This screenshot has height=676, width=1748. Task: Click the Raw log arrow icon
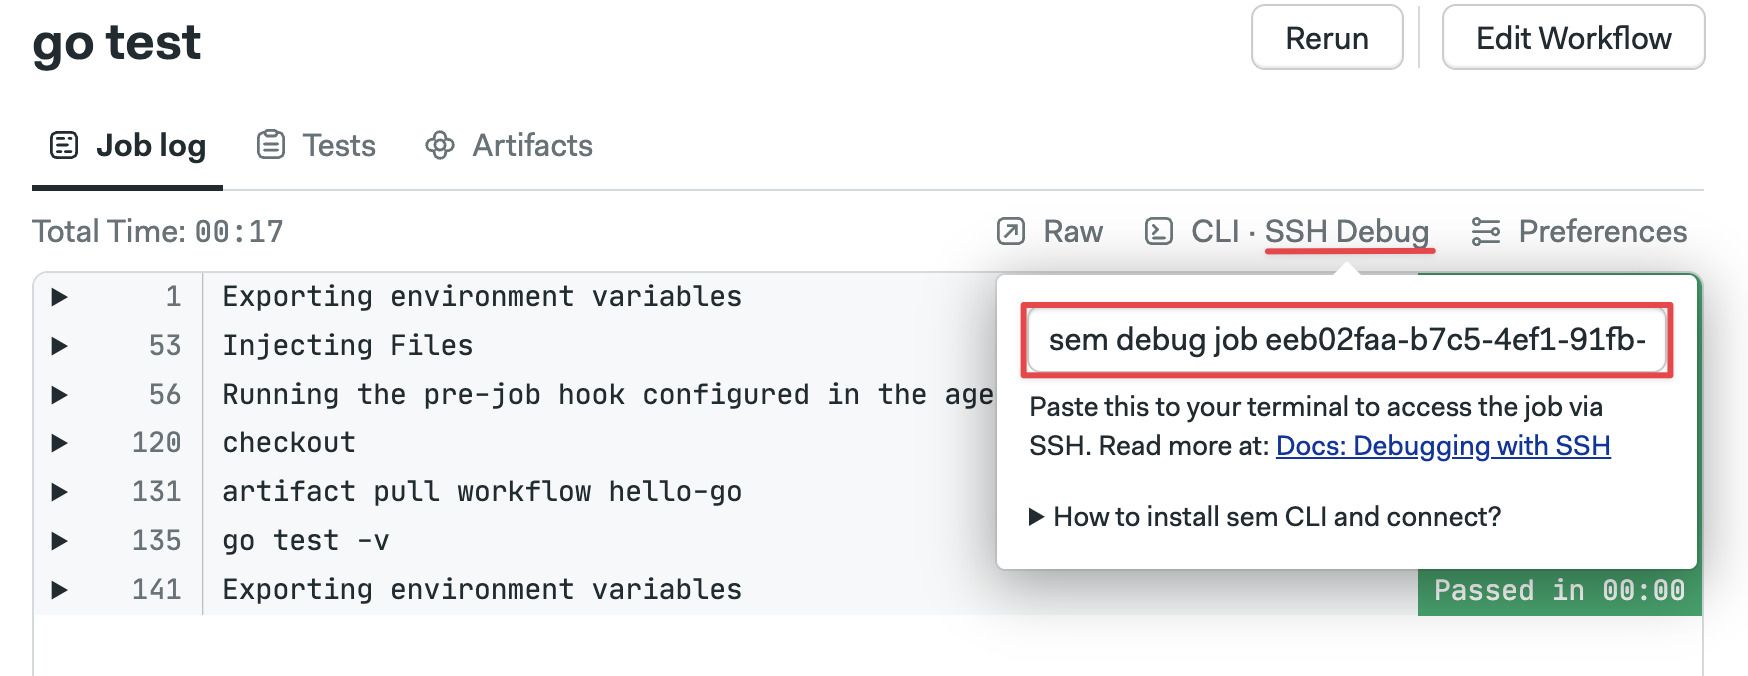coord(1011,232)
